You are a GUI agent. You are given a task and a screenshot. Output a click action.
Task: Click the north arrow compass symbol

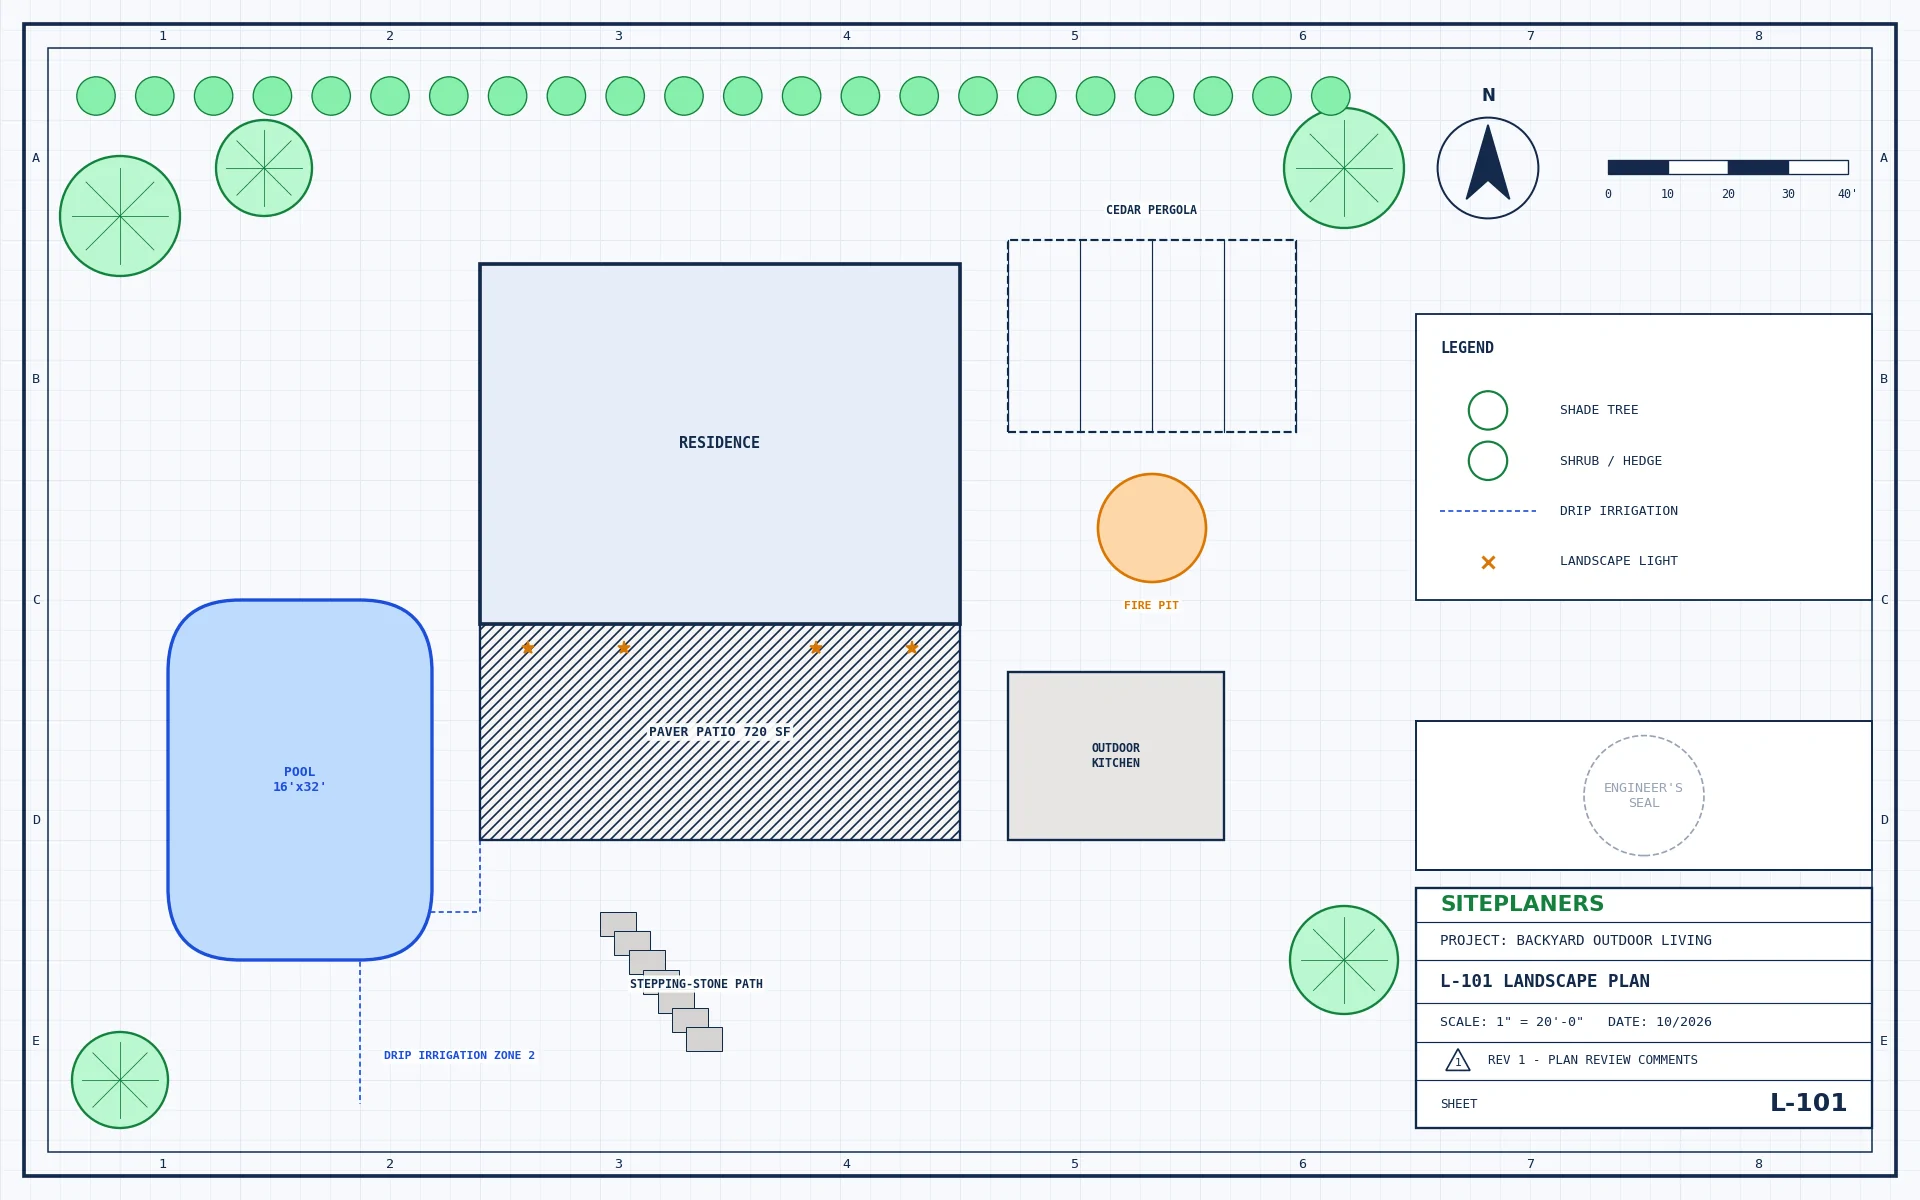1488,168
